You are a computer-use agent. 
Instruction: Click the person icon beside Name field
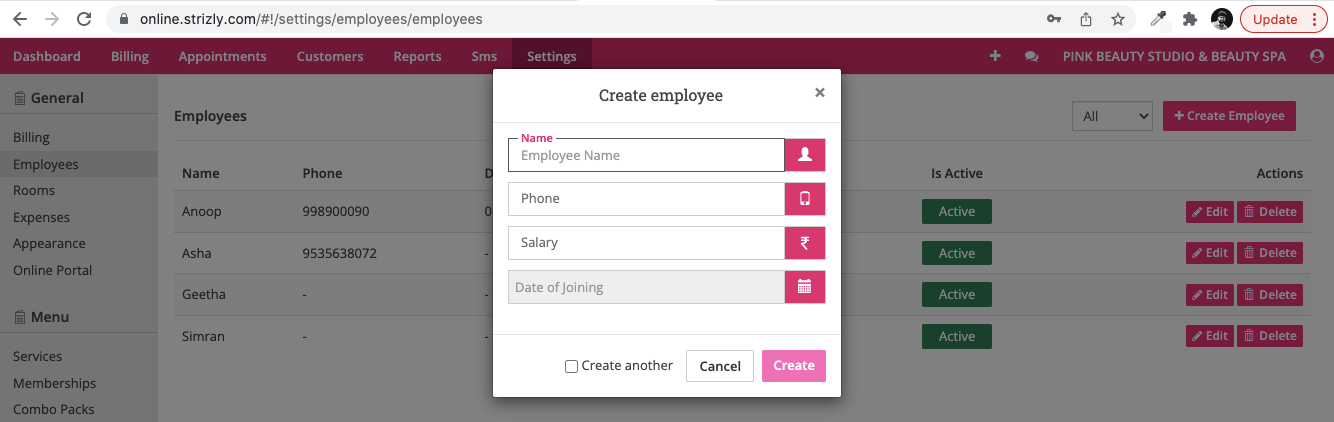pyautogui.click(x=805, y=155)
